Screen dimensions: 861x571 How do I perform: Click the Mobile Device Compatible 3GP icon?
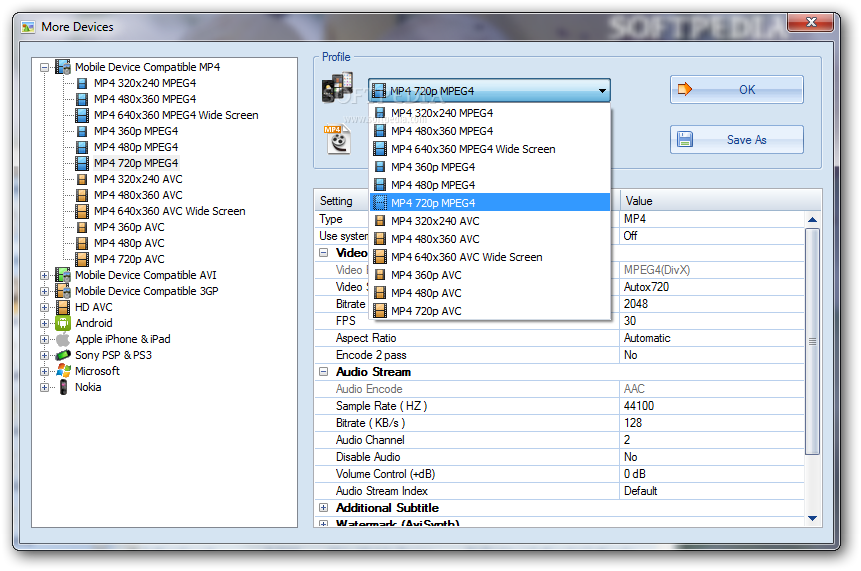(63, 291)
